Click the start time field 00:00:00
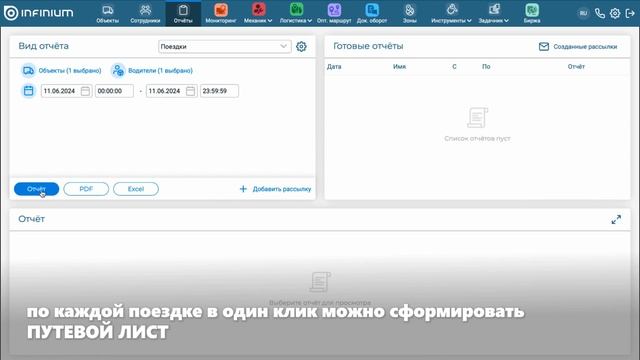The height and width of the screenshot is (360, 640). point(114,91)
